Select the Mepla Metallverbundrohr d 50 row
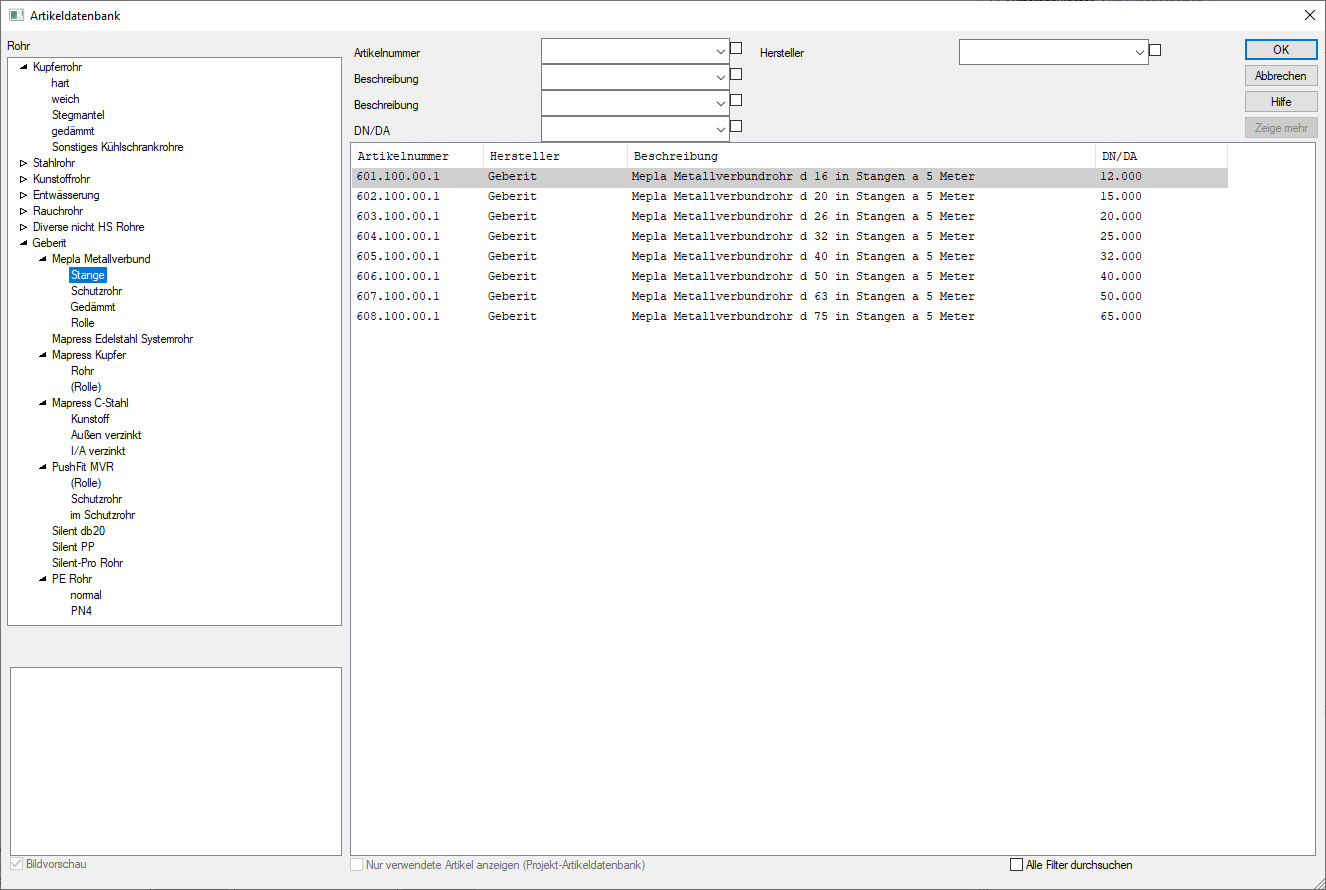Viewport: 1326px width, 890px height. [x=790, y=276]
